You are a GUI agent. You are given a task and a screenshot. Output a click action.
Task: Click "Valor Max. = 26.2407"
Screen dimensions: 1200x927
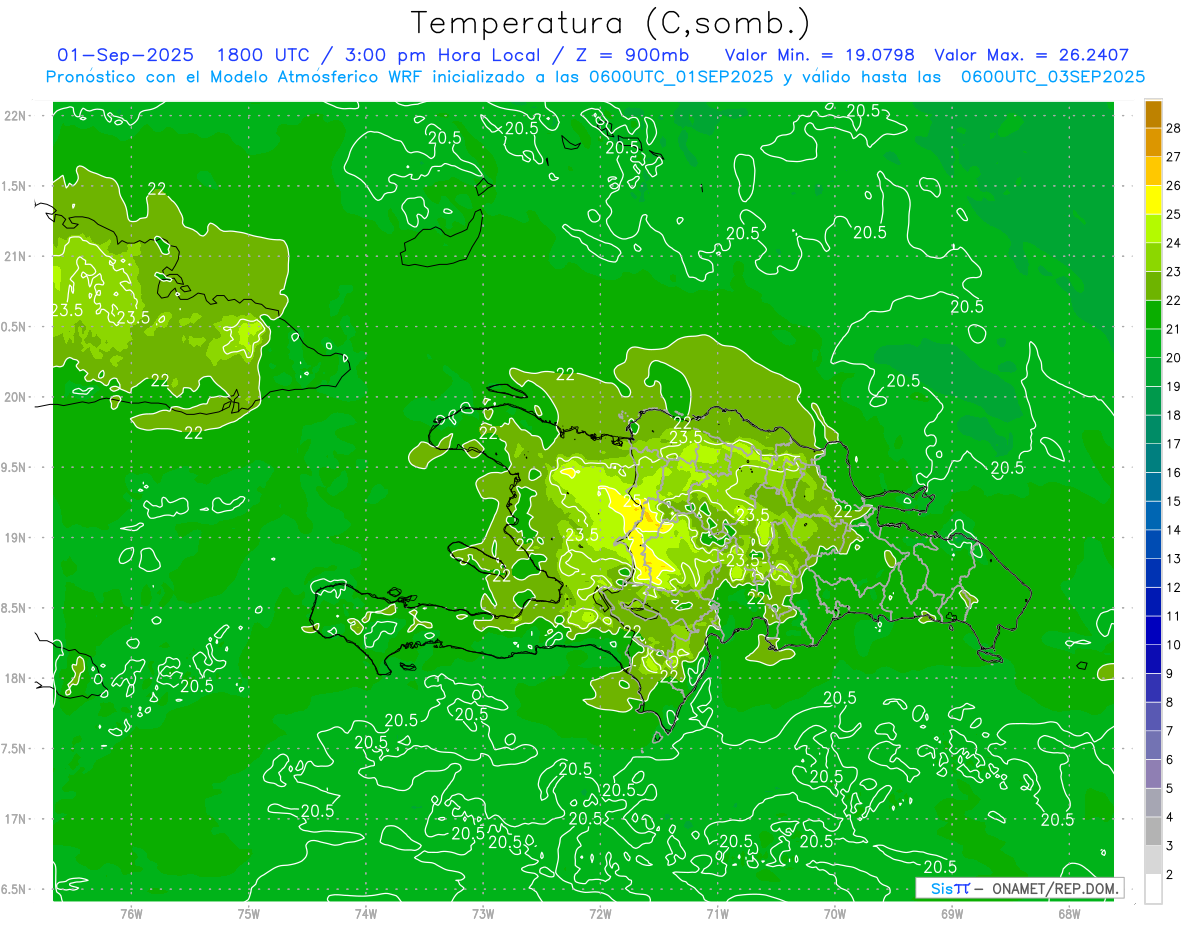1032,55
